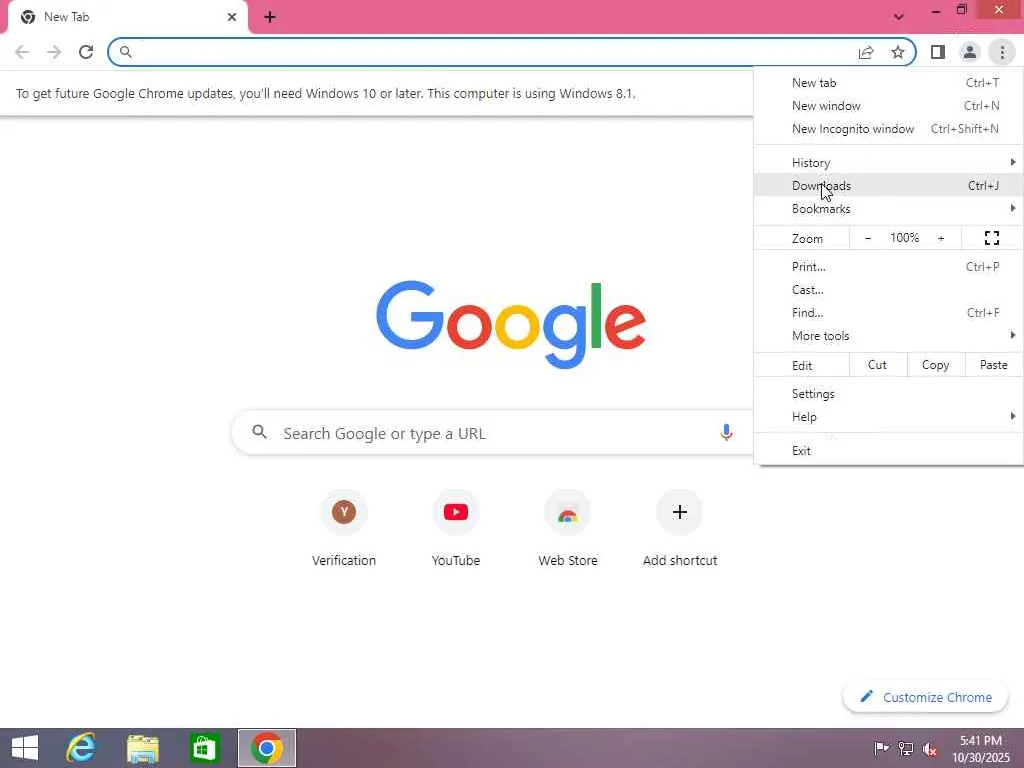Click the Windows 10 update notice text
The image size is (1024, 768).
click(325, 93)
